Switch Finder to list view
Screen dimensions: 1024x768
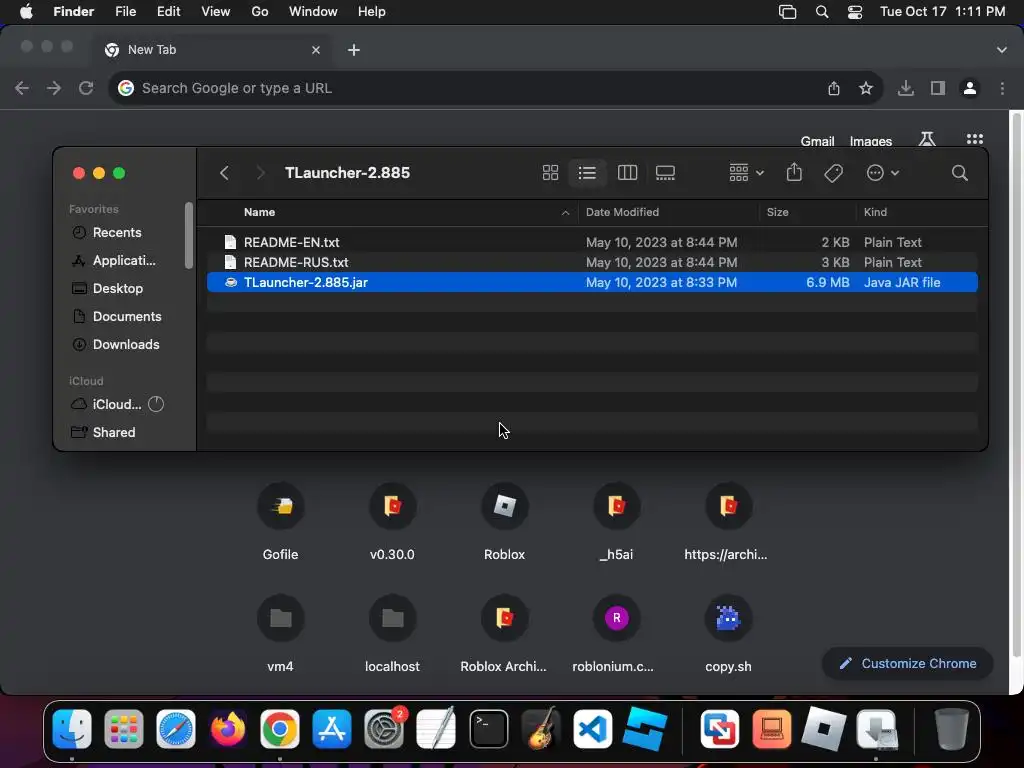pos(587,173)
